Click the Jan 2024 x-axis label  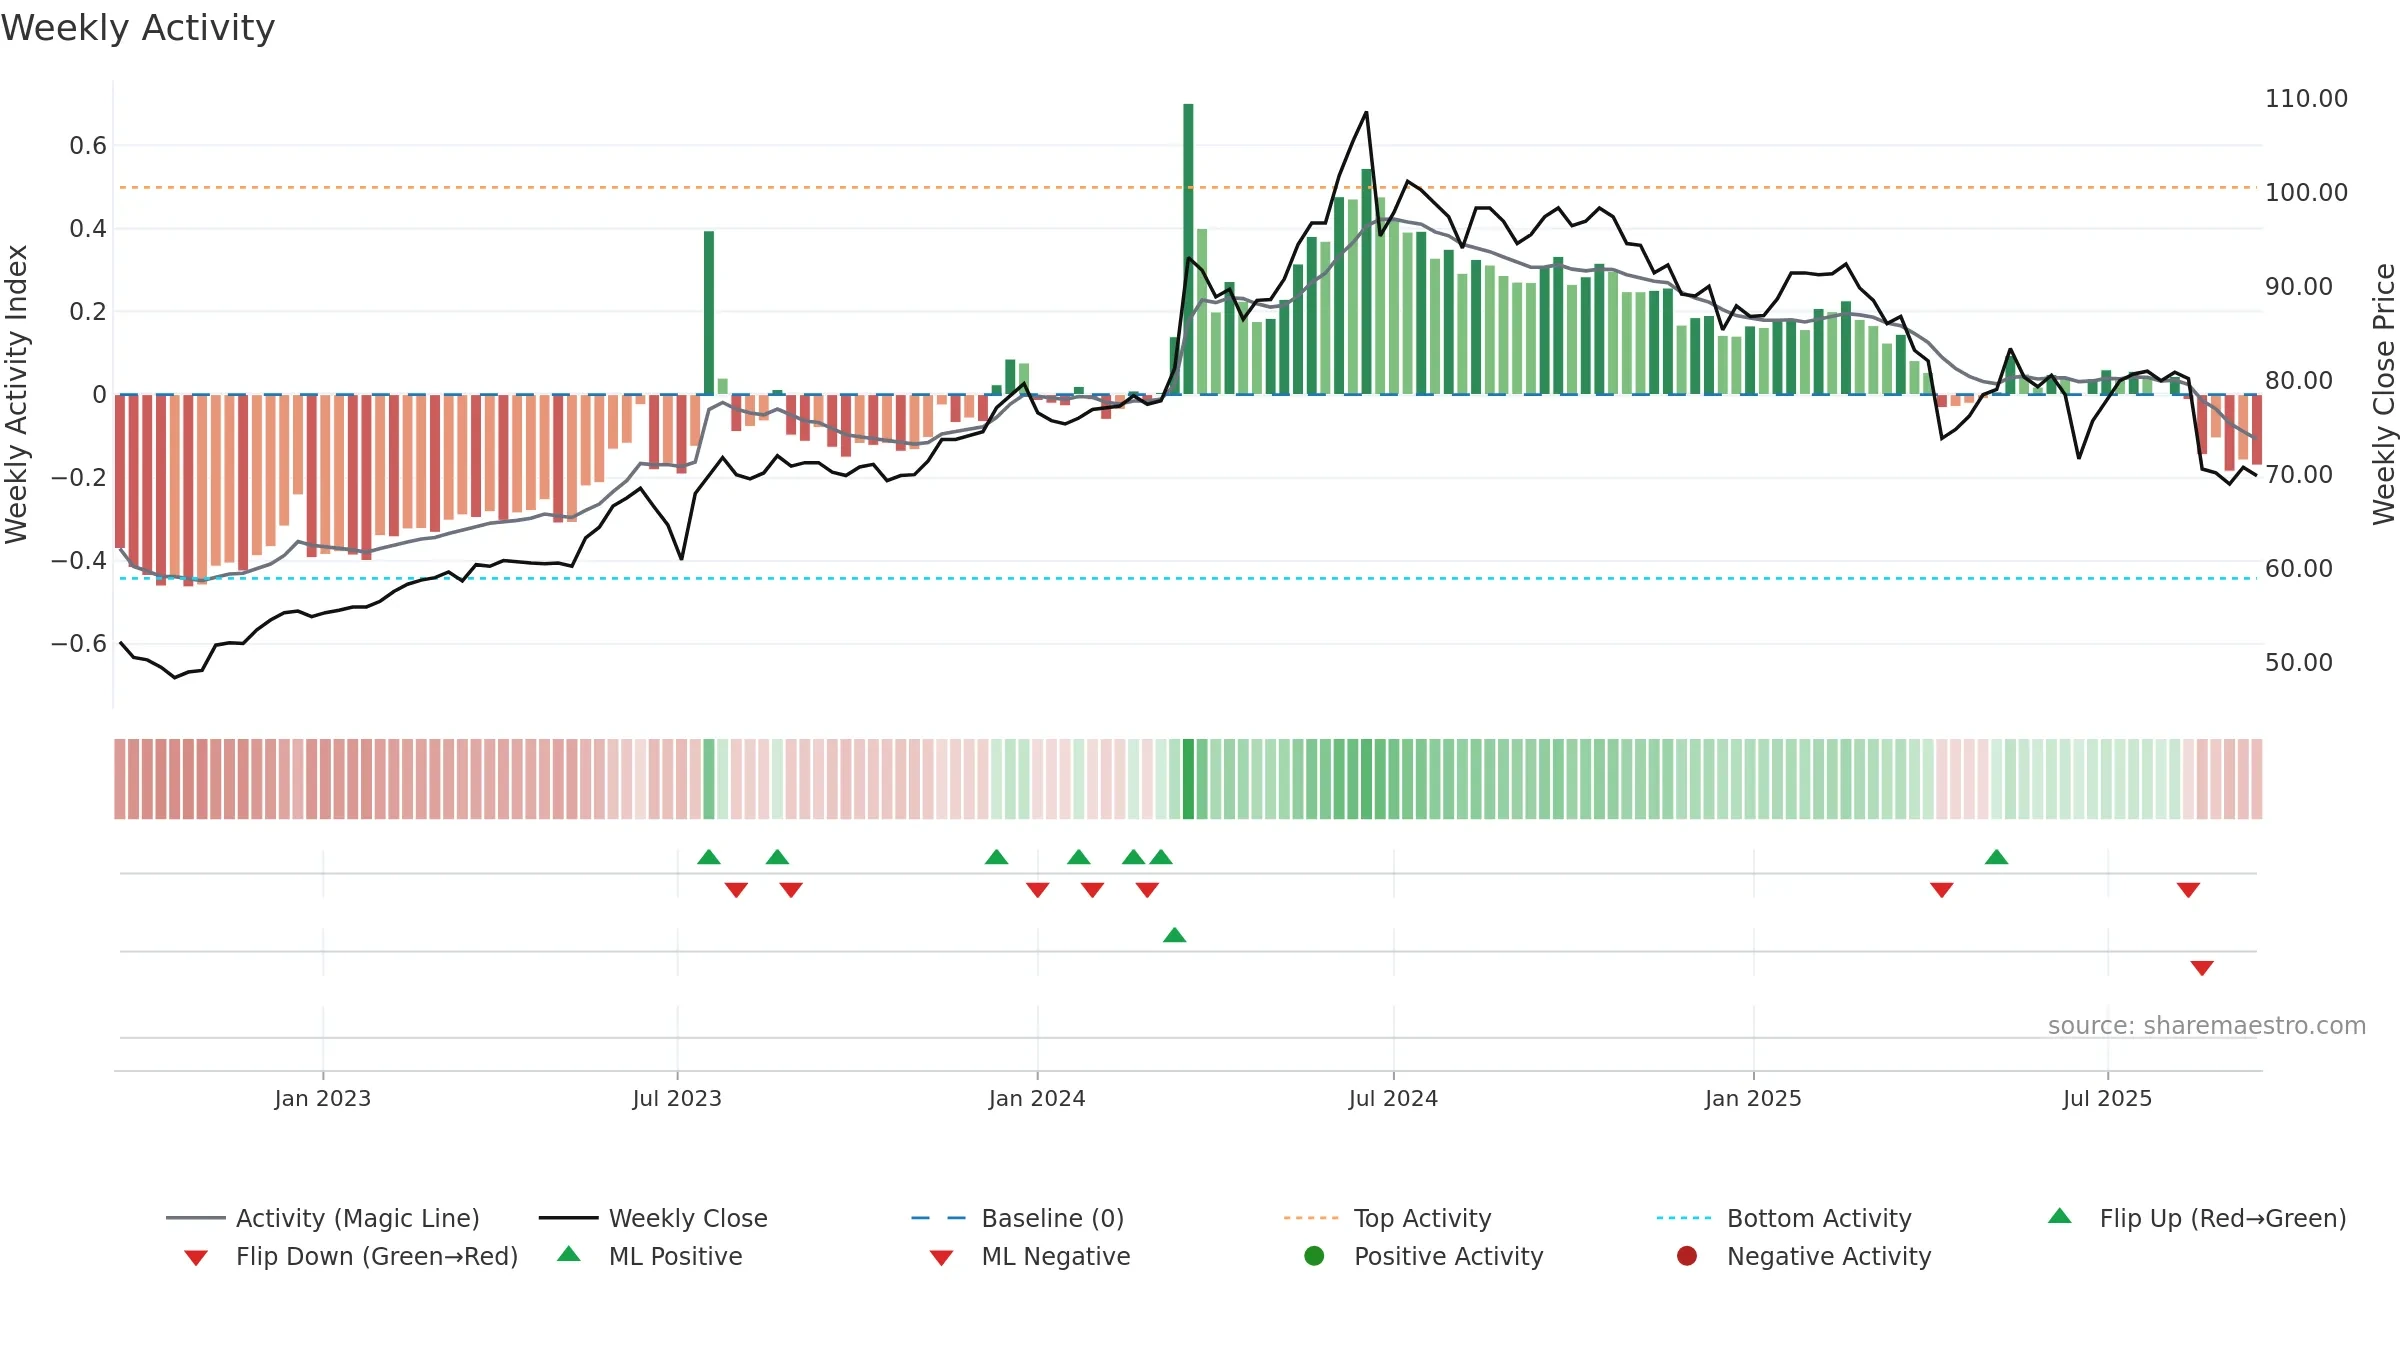click(x=1037, y=1098)
